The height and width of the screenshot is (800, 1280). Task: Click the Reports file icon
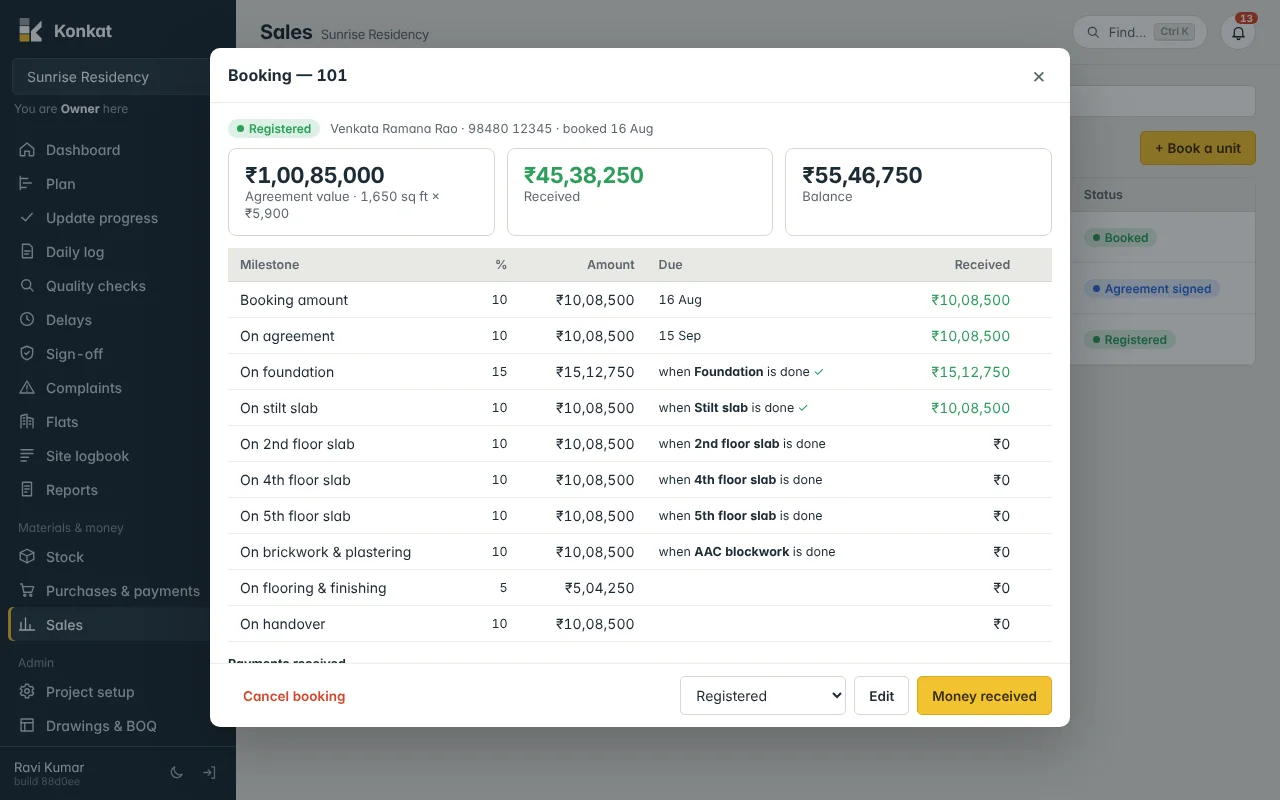27,490
